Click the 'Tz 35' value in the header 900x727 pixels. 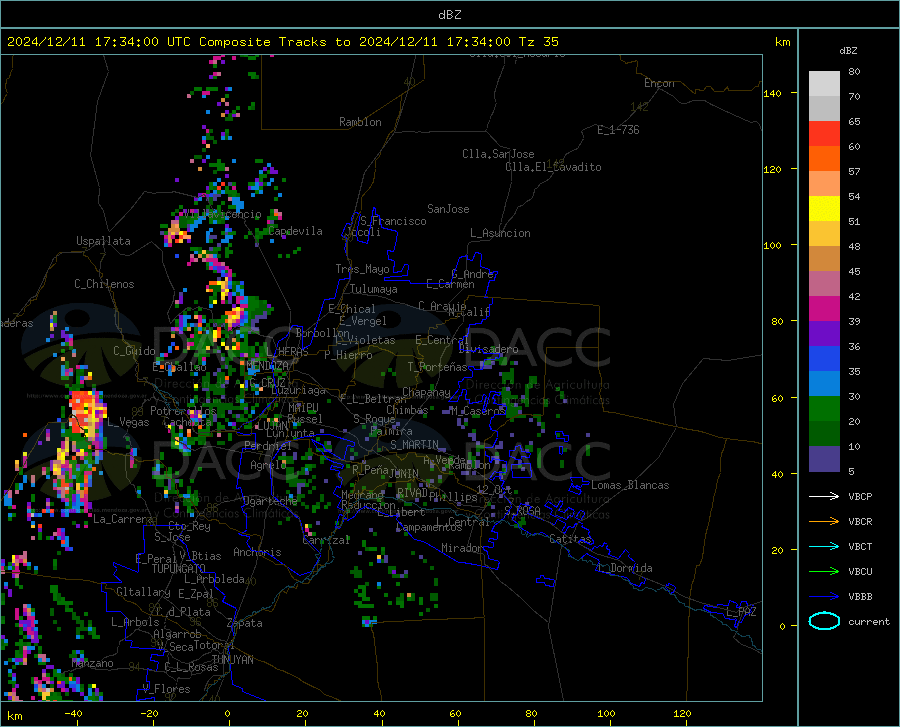coord(538,42)
